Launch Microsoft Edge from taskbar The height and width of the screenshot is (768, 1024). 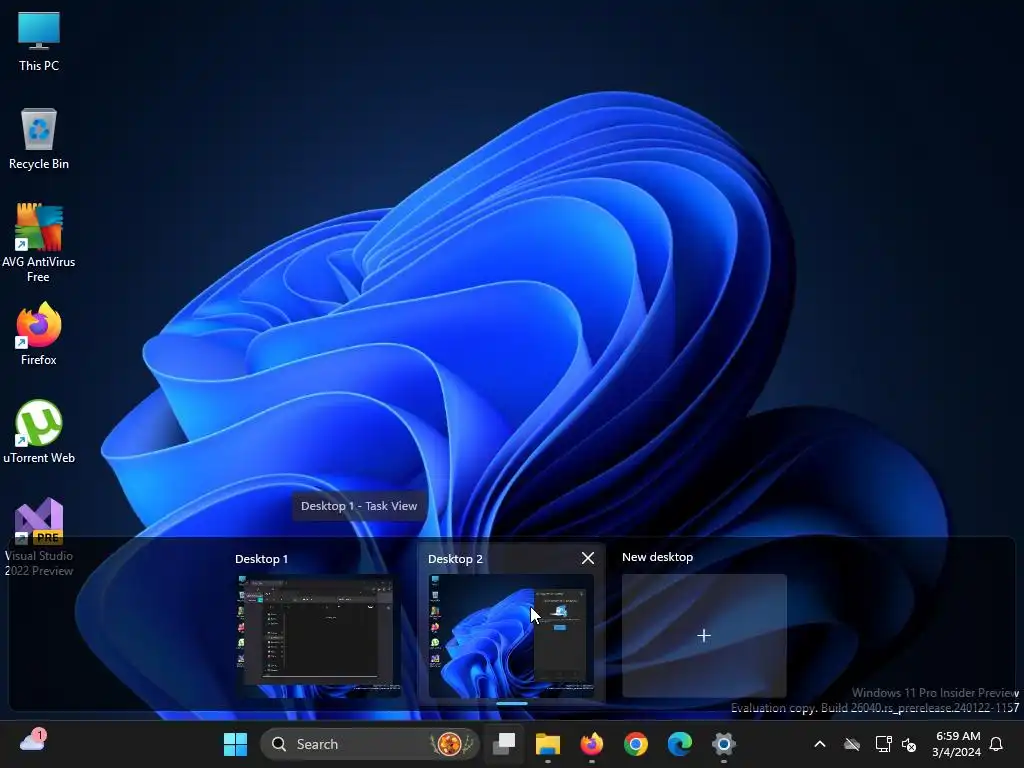point(679,744)
